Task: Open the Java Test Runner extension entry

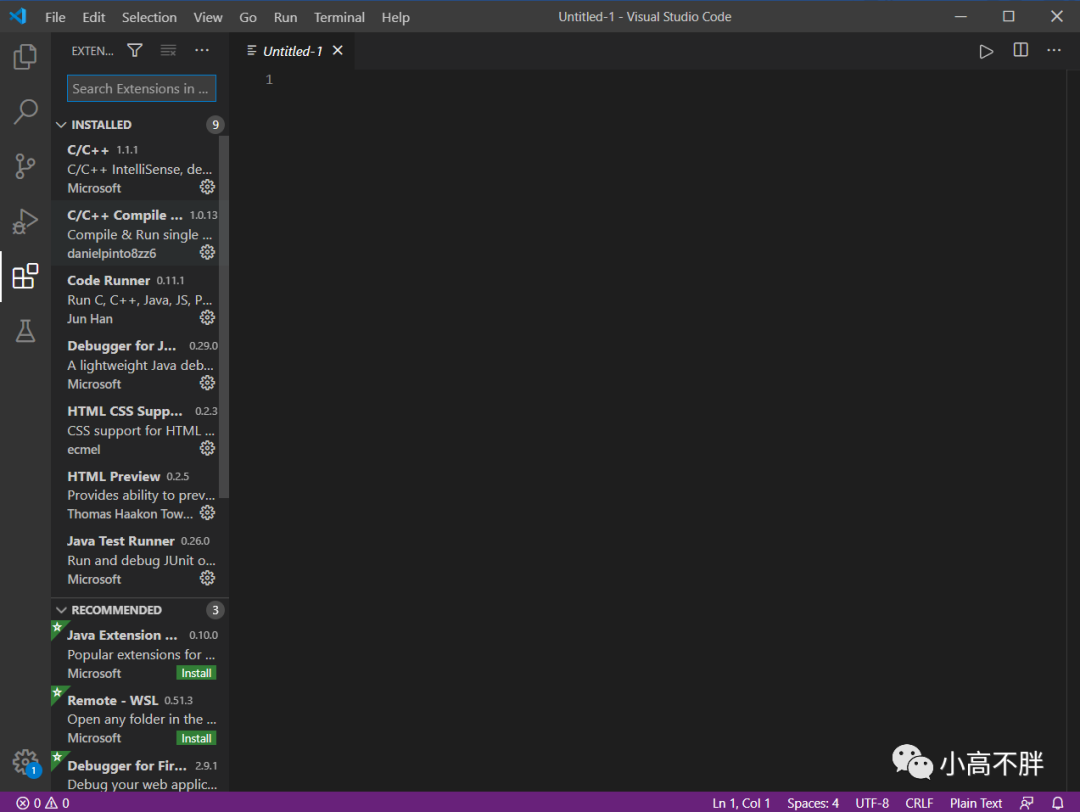Action: pyautogui.click(x=135, y=560)
